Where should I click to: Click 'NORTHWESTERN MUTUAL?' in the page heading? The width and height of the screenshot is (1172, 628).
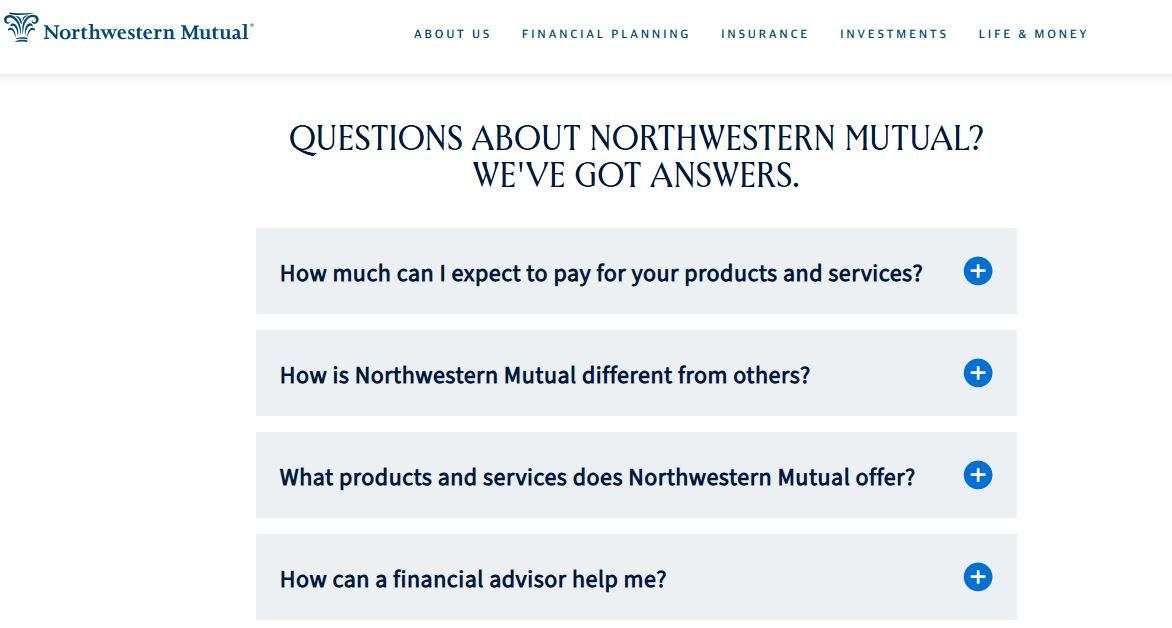786,139
